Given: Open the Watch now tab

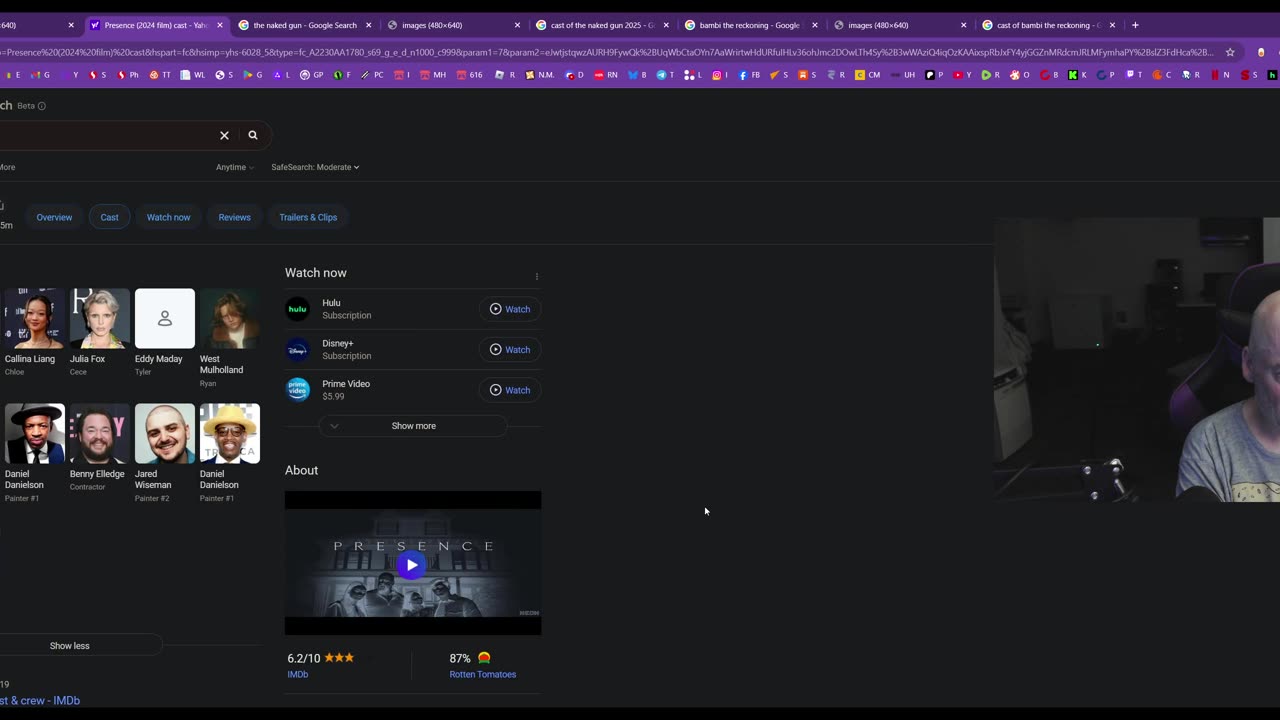Looking at the screenshot, I should (x=168, y=217).
